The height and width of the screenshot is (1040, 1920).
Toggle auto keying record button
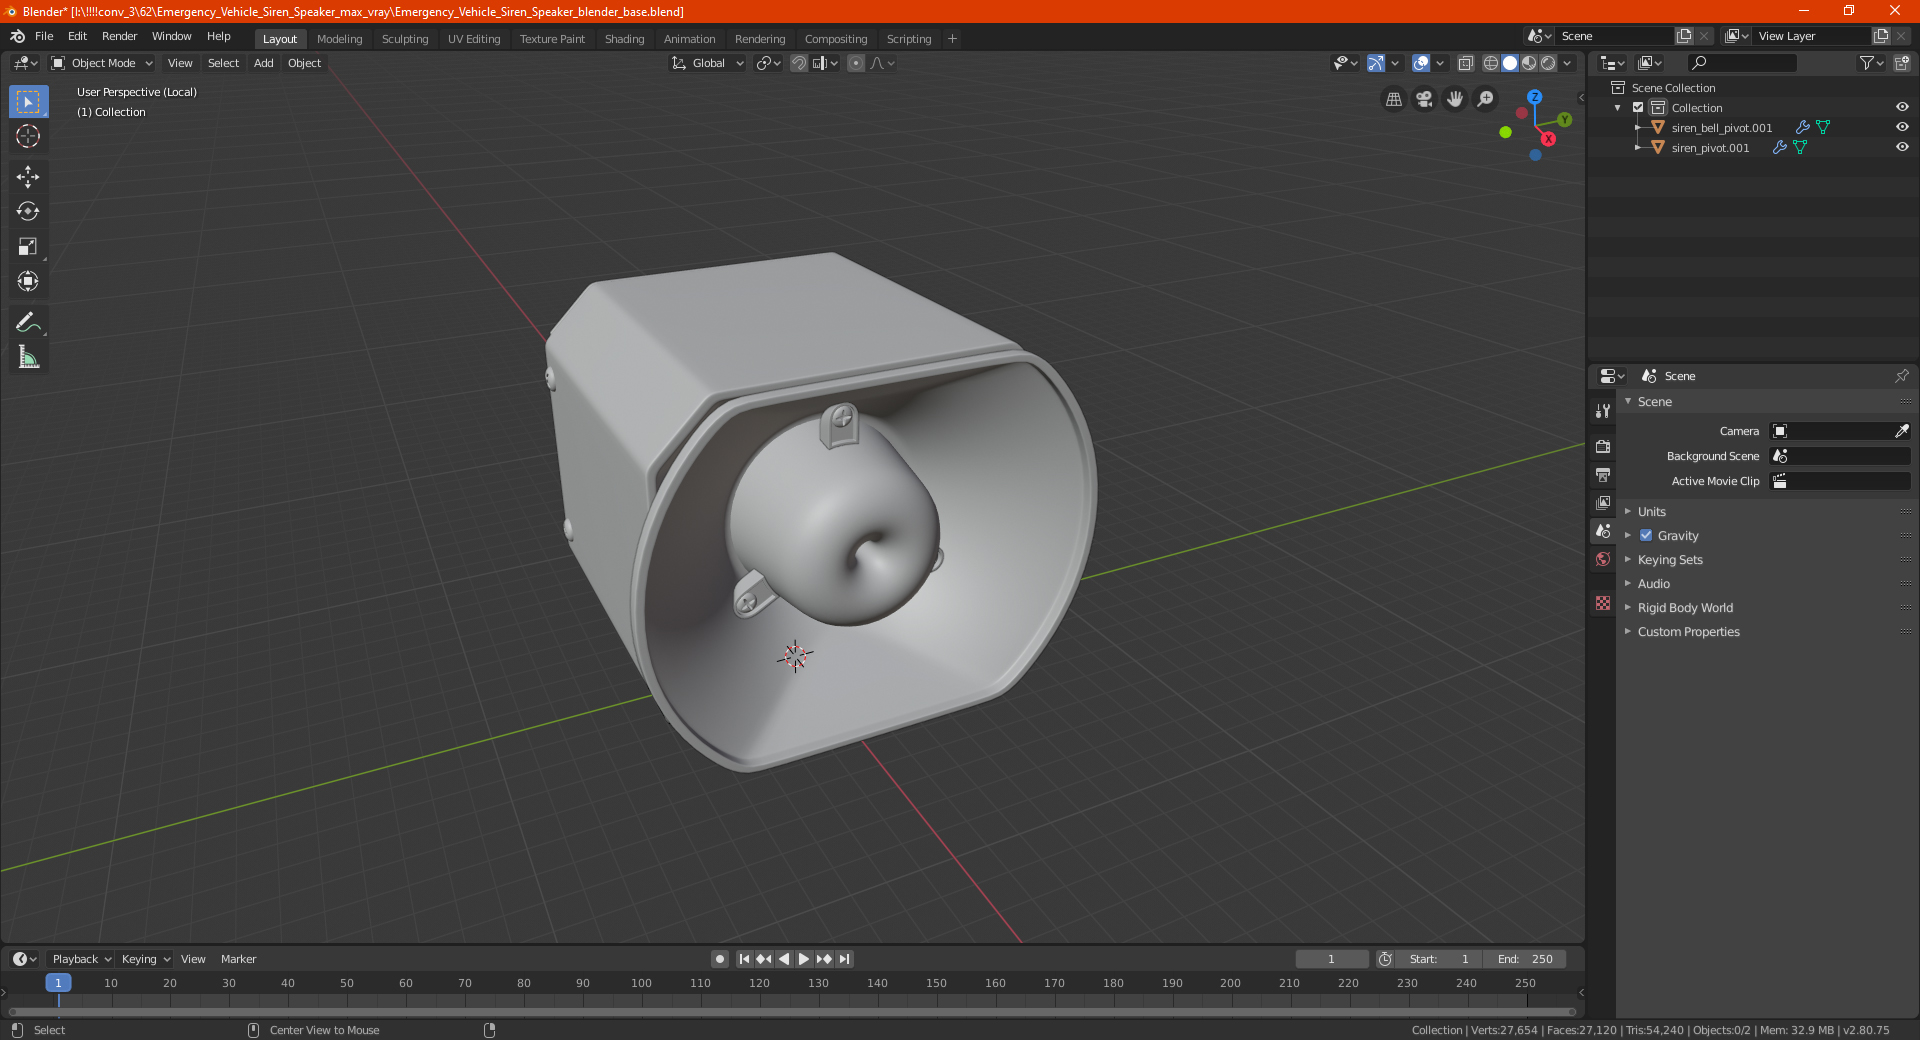click(719, 959)
